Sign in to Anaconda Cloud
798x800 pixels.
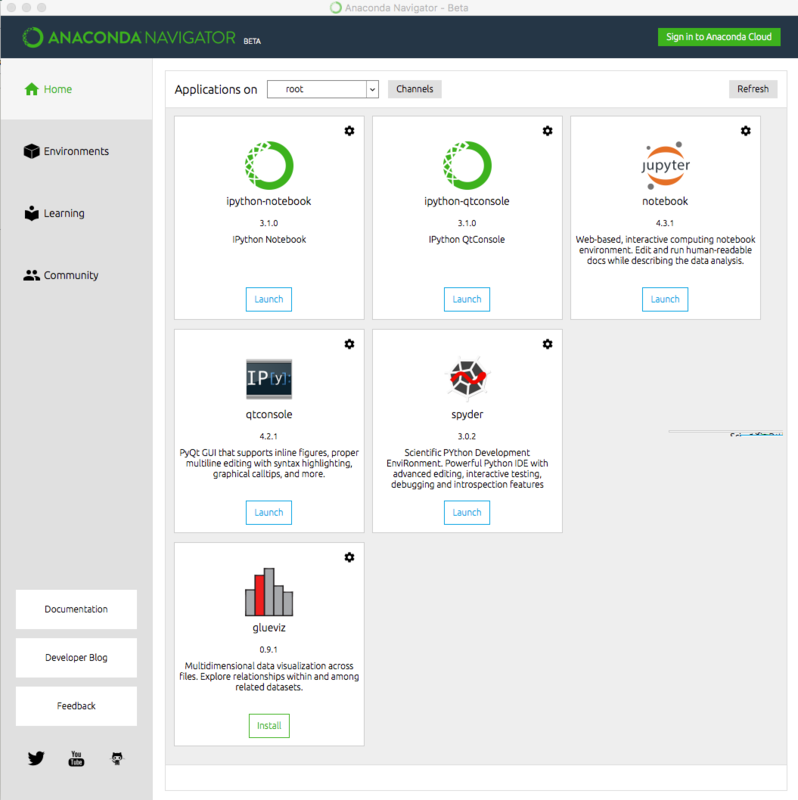pos(719,37)
